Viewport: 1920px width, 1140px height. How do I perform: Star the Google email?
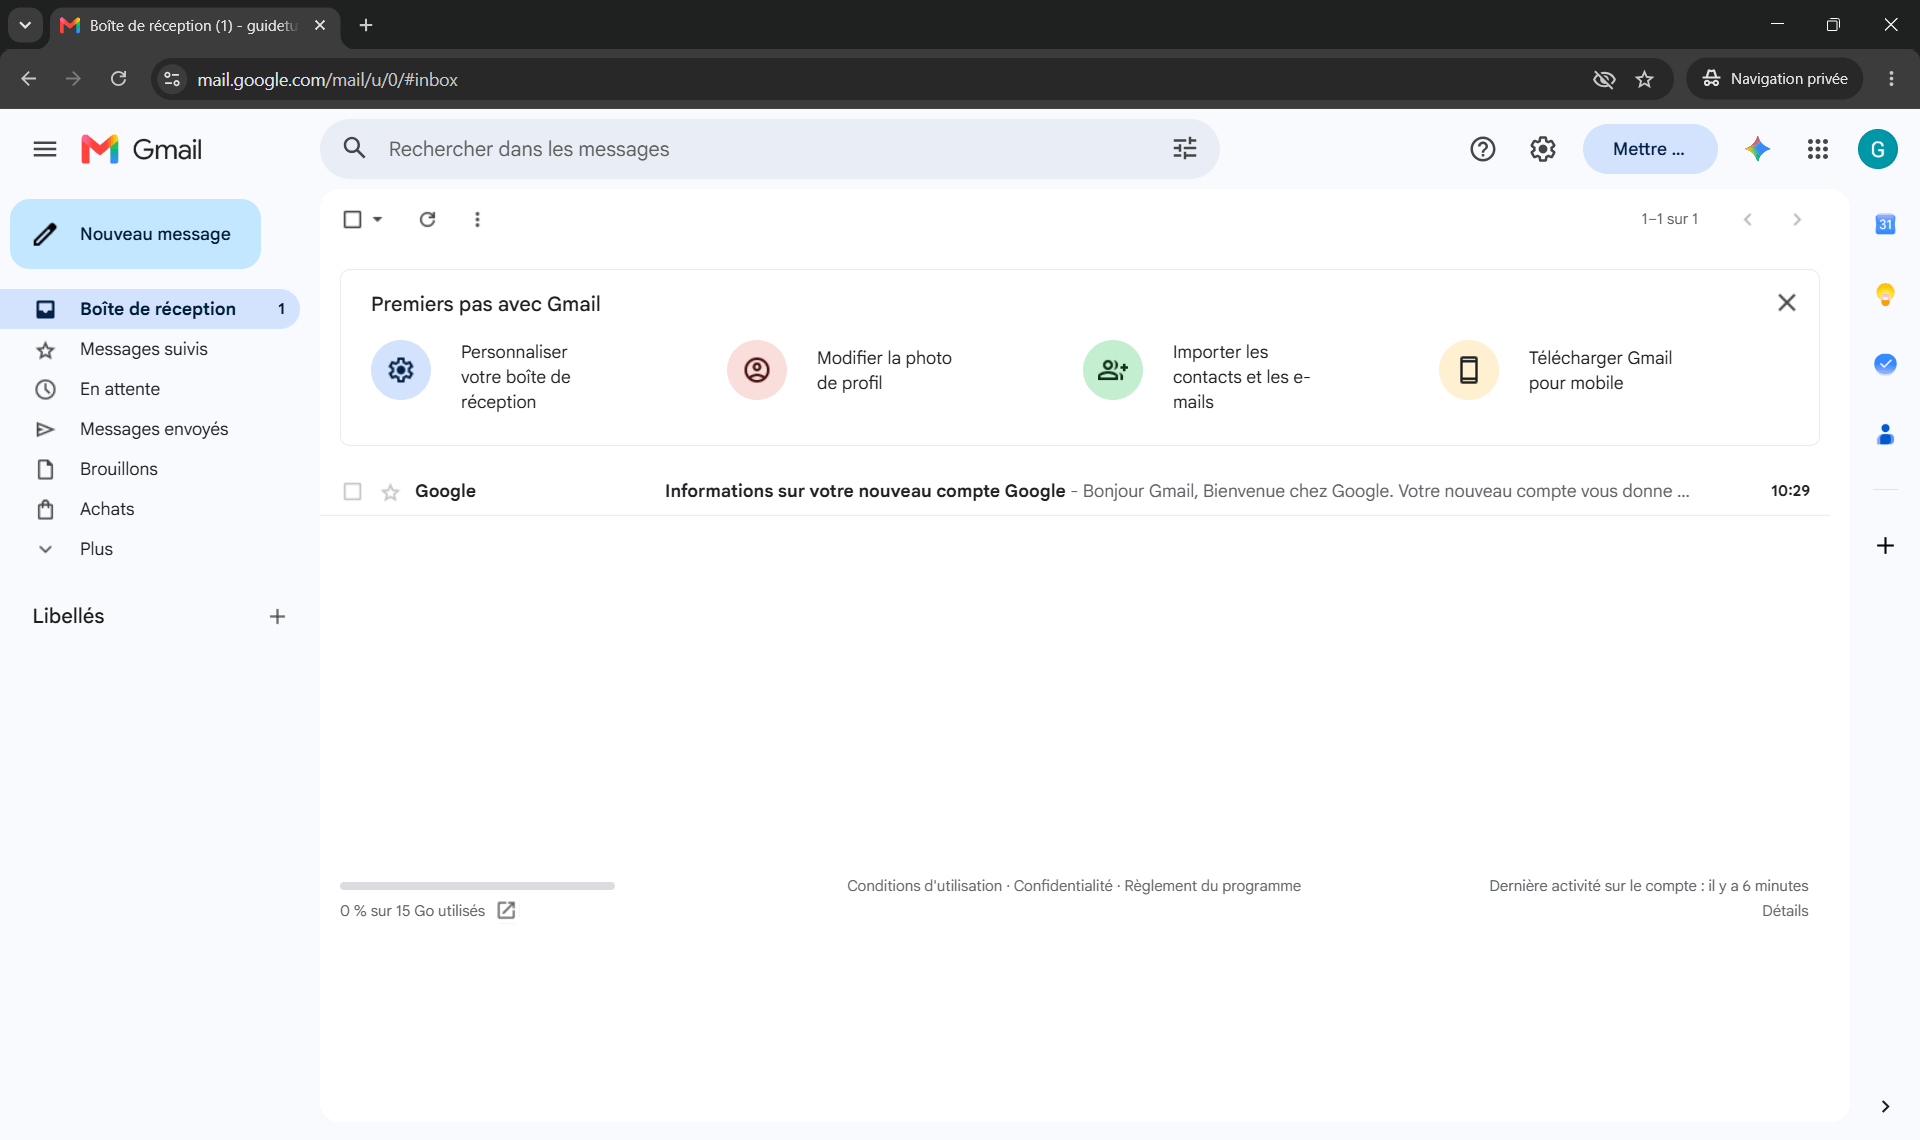tap(390, 491)
